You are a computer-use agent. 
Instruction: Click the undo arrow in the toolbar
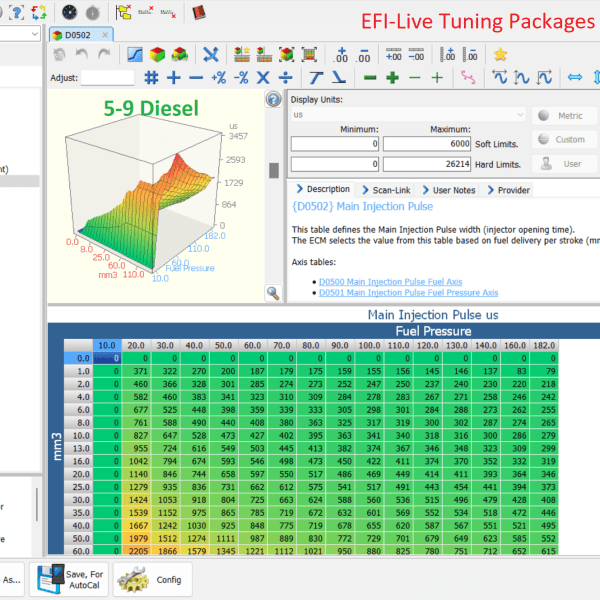tap(81, 55)
